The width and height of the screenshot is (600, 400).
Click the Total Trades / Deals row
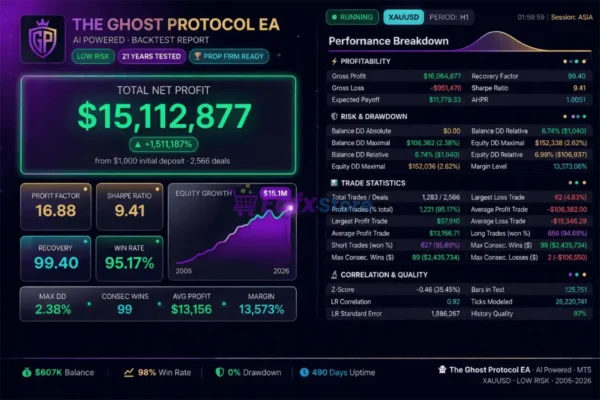(x=396, y=198)
